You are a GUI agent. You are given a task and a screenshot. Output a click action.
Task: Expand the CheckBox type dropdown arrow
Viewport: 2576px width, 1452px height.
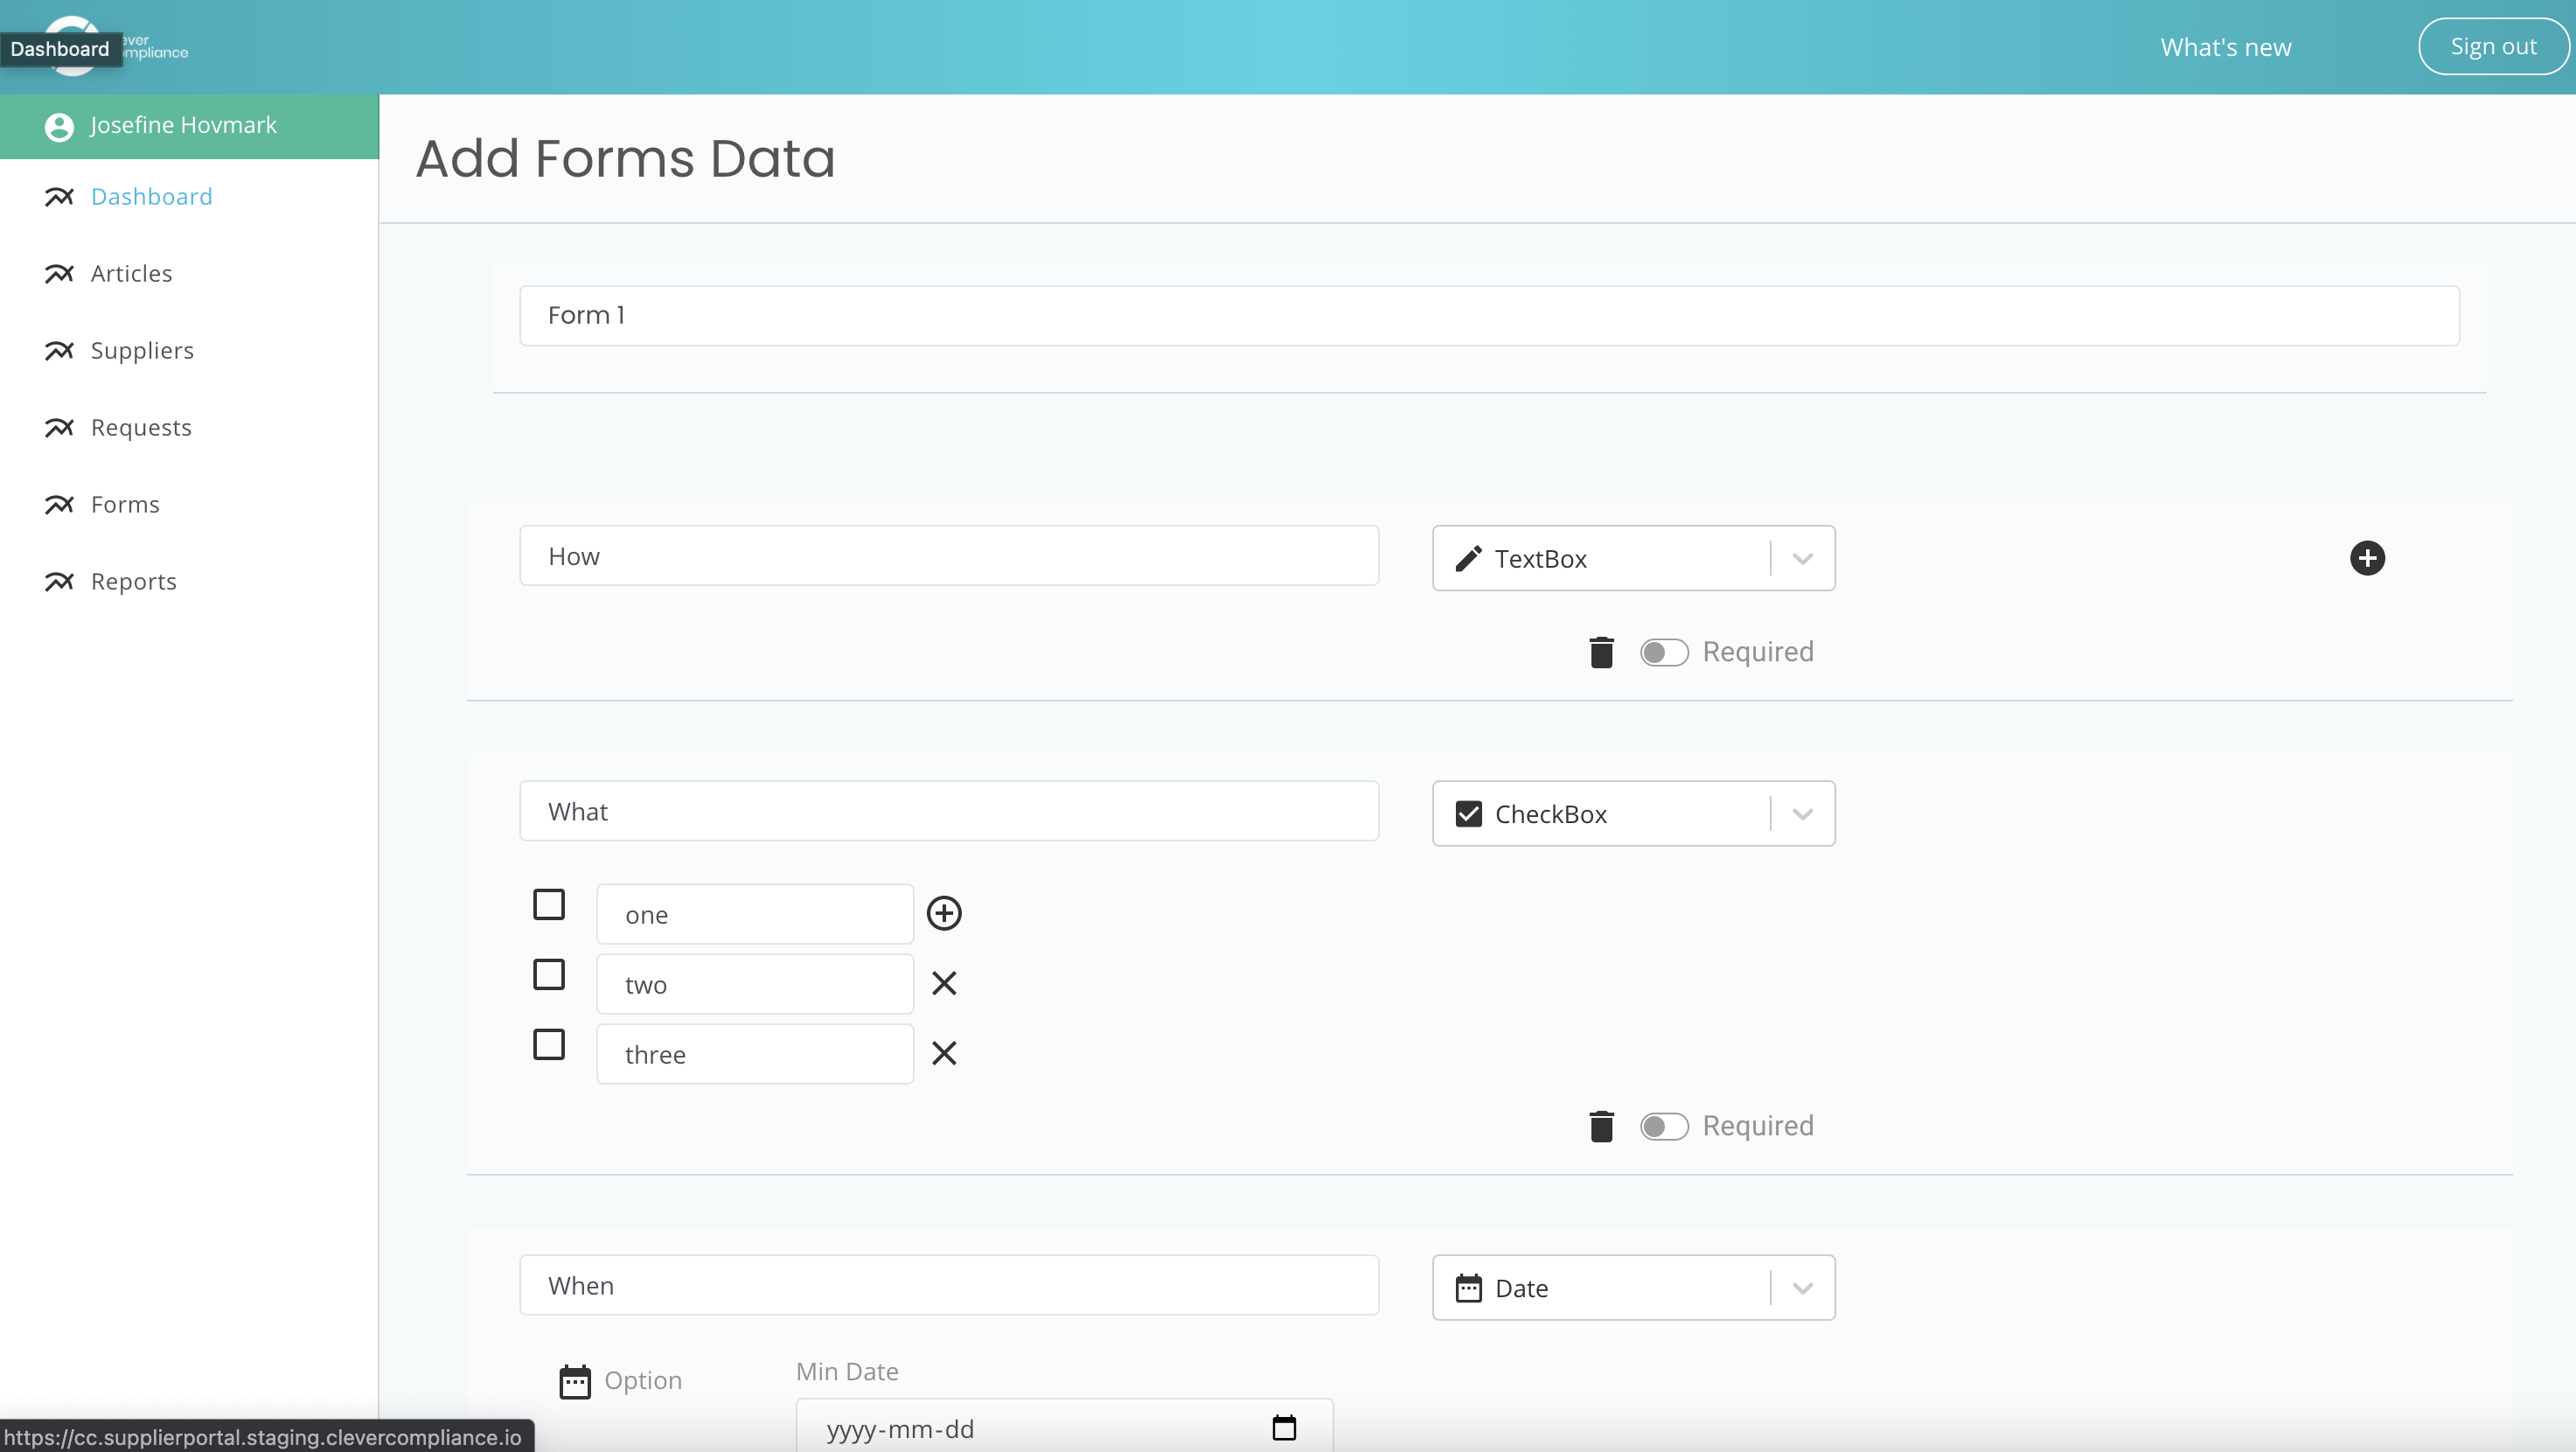[1802, 814]
